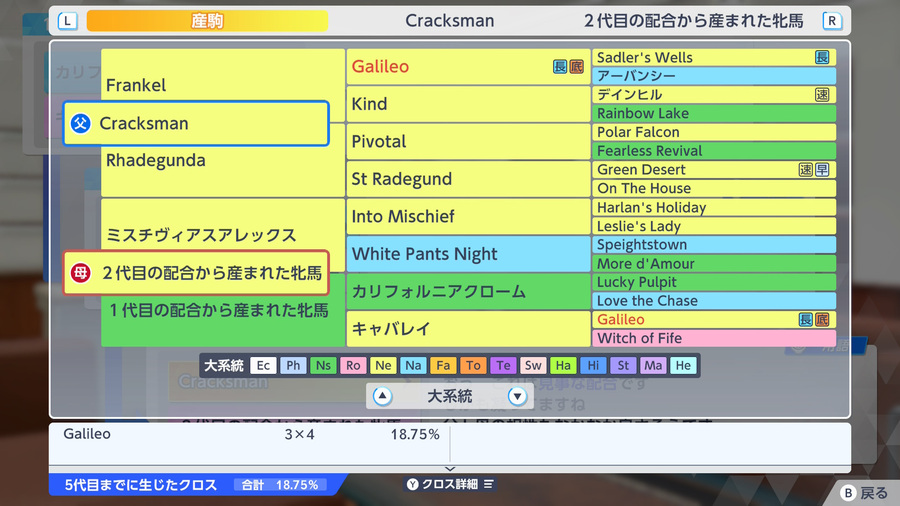Click the power badge beside Galileo, Frankel's sire
This screenshot has width=900, height=506.
(576, 67)
